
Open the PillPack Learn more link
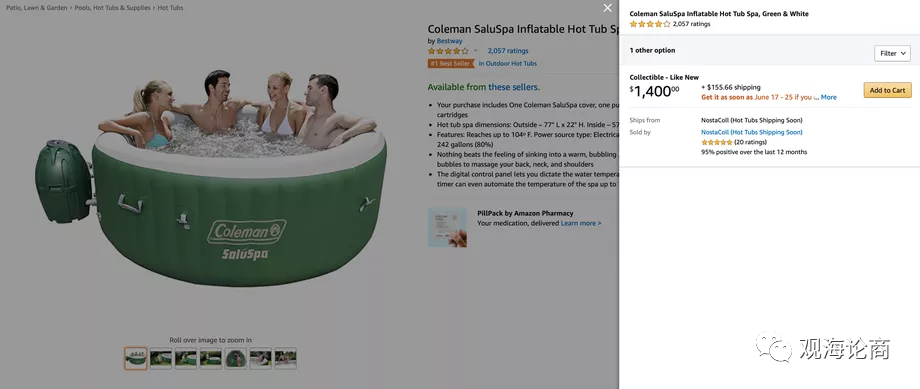581,224
